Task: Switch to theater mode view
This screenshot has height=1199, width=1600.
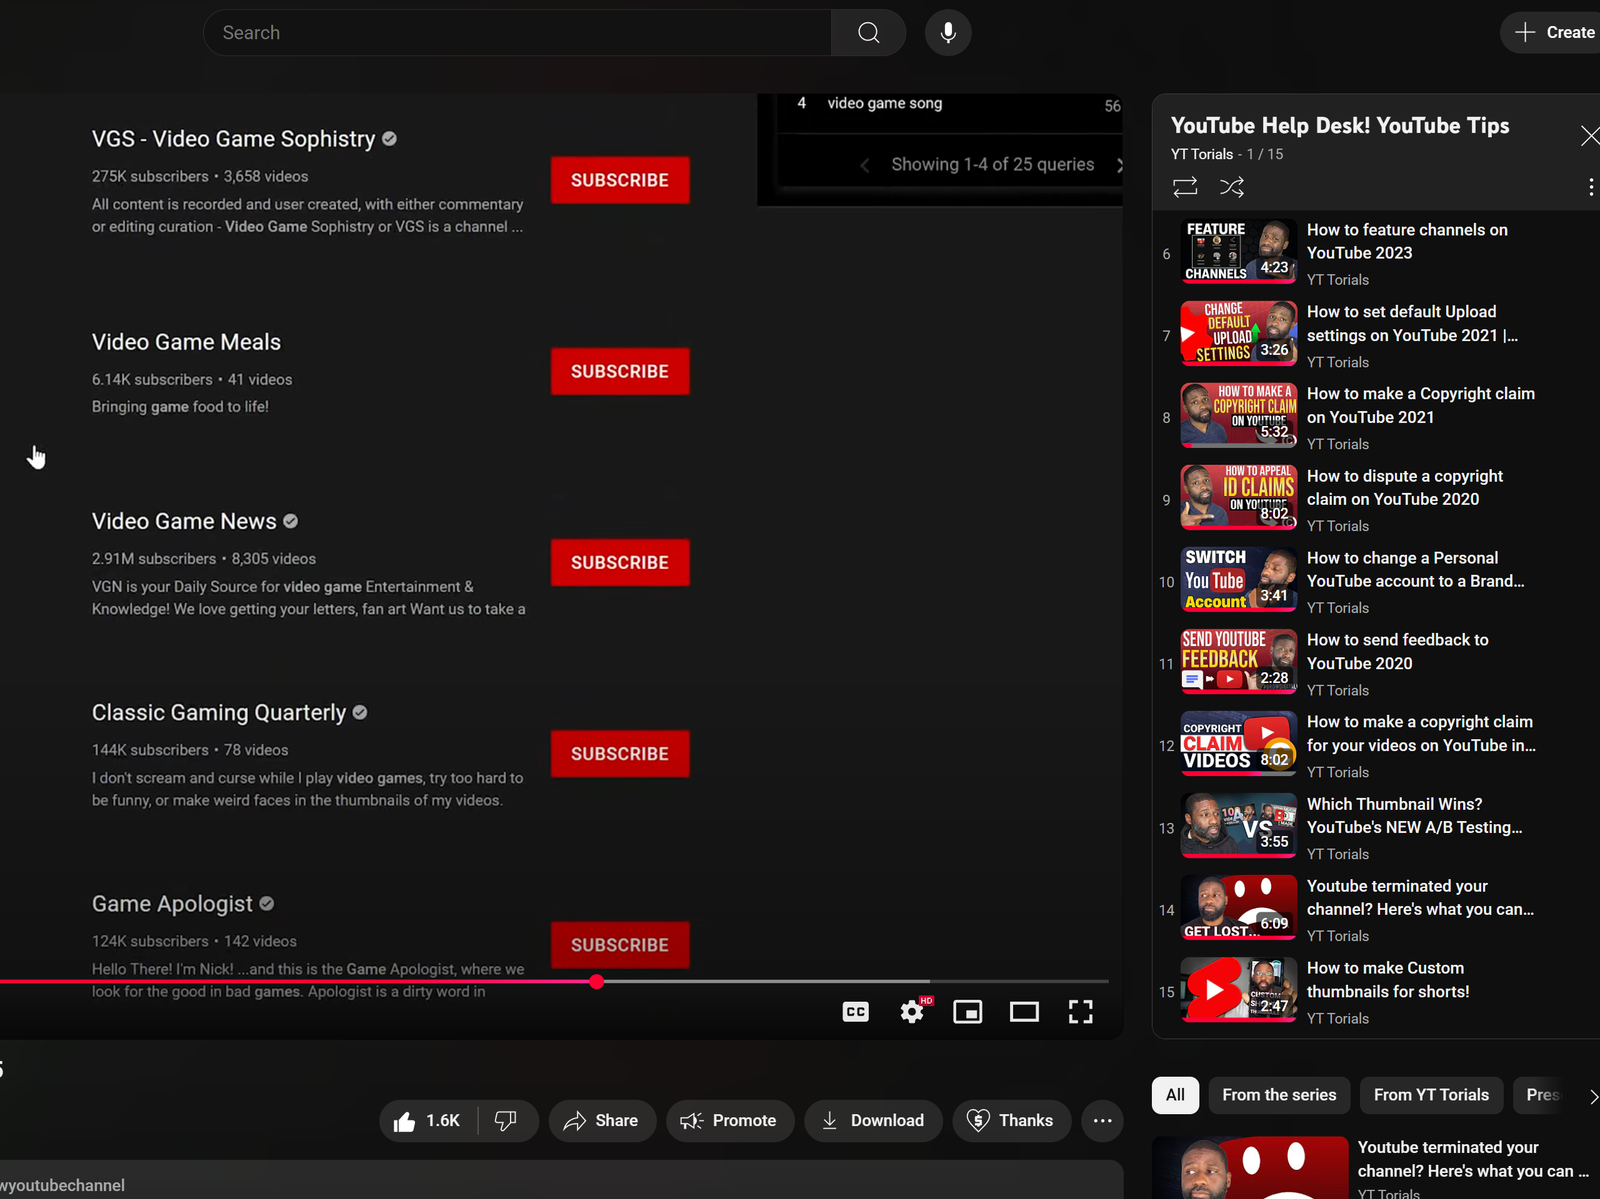Action: tap(1024, 1012)
